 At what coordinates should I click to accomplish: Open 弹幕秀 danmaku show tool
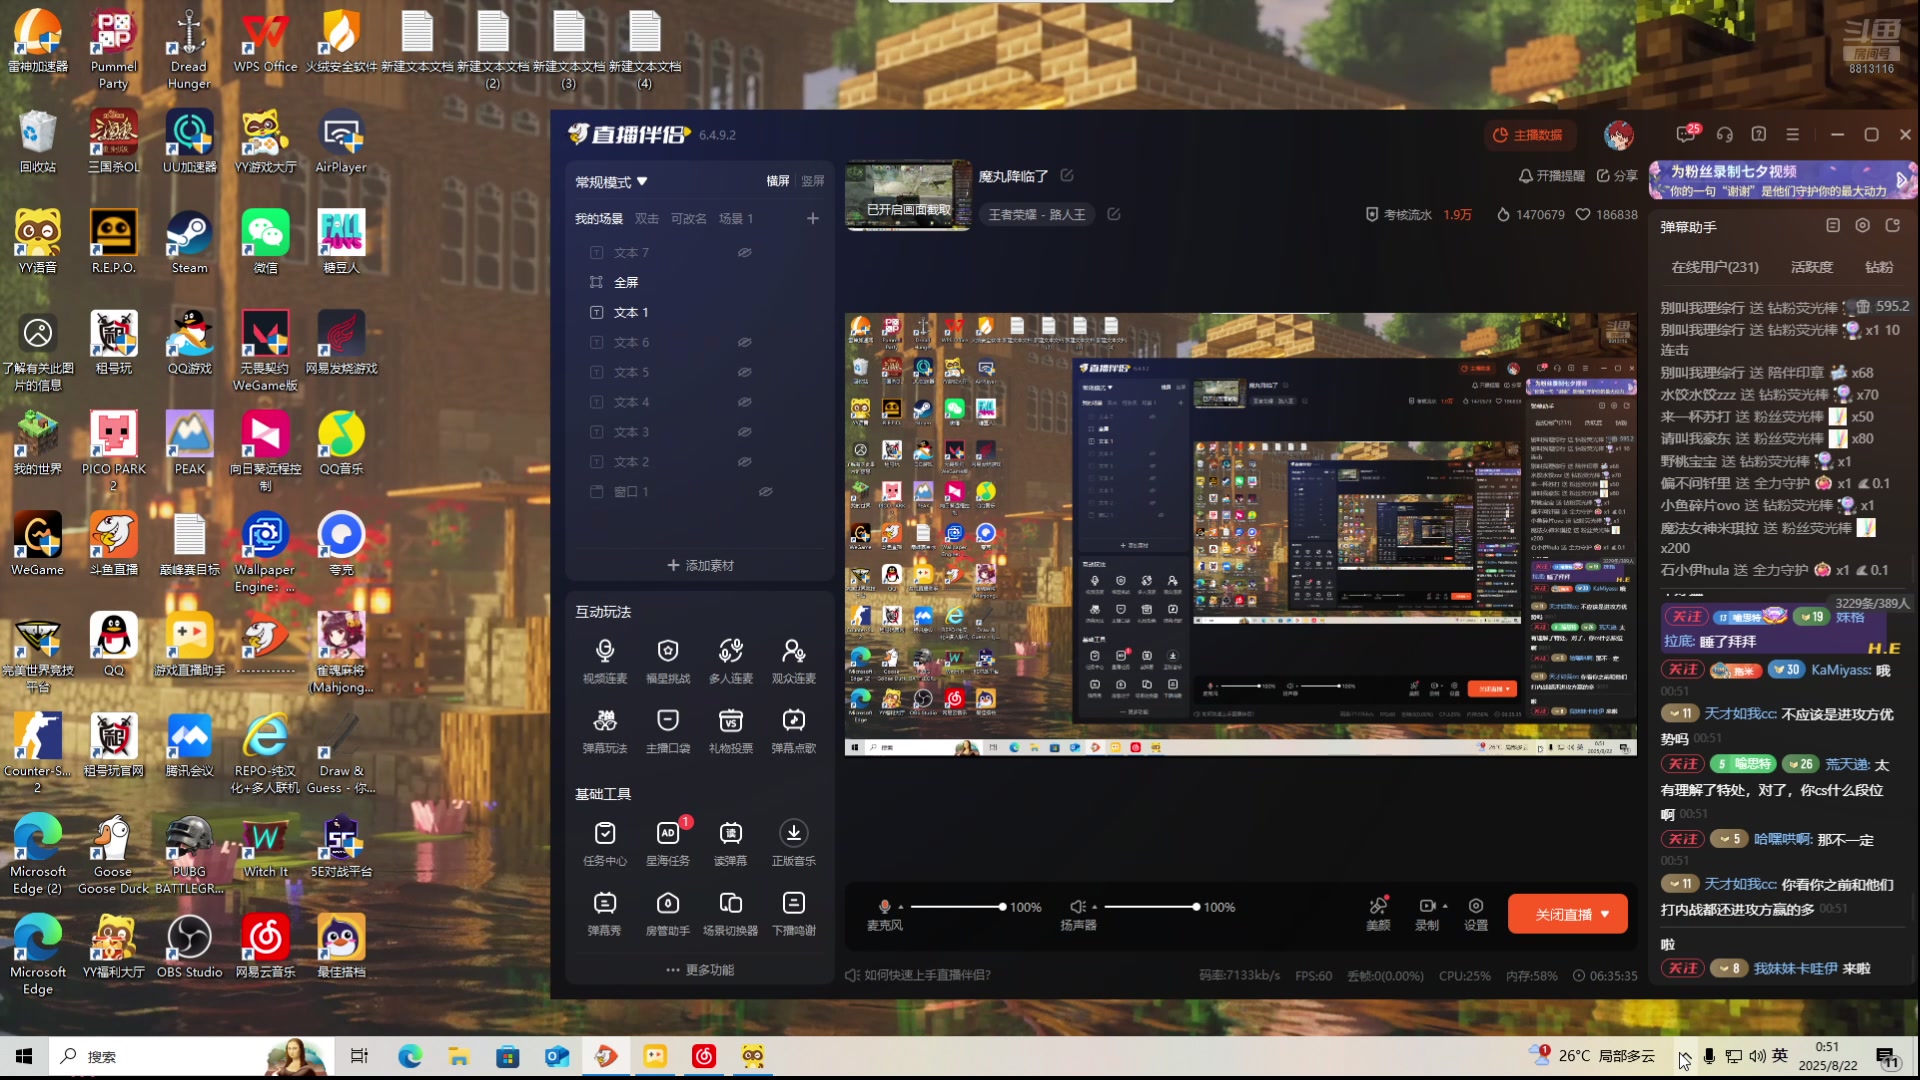[x=605, y=913]
